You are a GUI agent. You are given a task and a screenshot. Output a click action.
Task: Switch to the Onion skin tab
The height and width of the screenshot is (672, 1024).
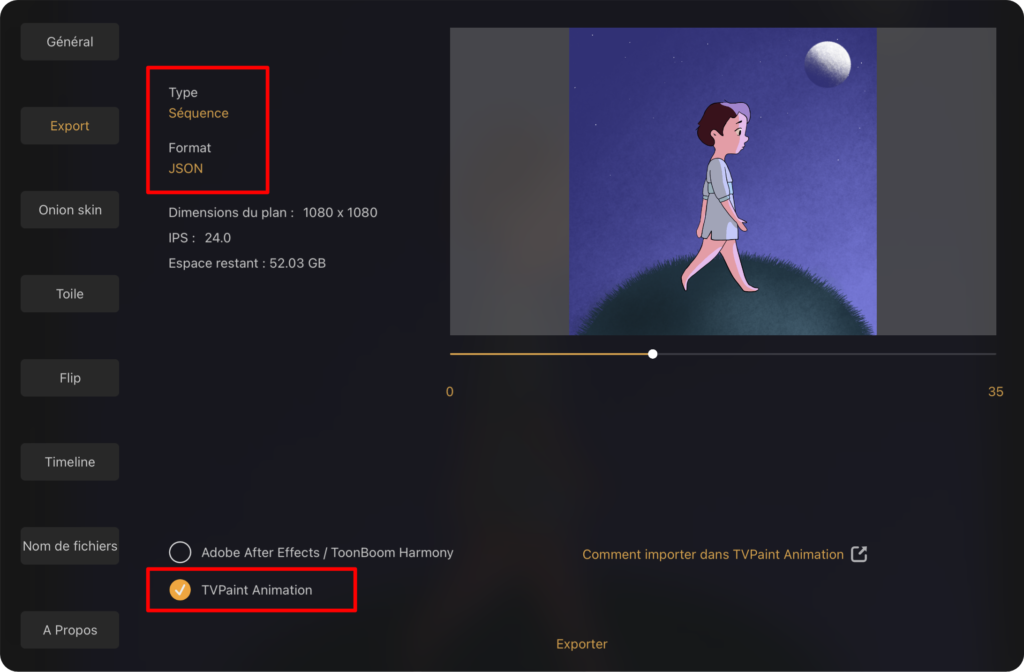pyautogui.click(x=70, y=210)
